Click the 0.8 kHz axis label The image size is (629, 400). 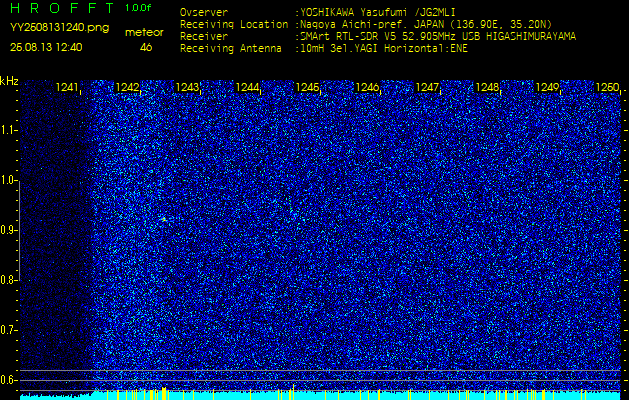tap(8, 280)
